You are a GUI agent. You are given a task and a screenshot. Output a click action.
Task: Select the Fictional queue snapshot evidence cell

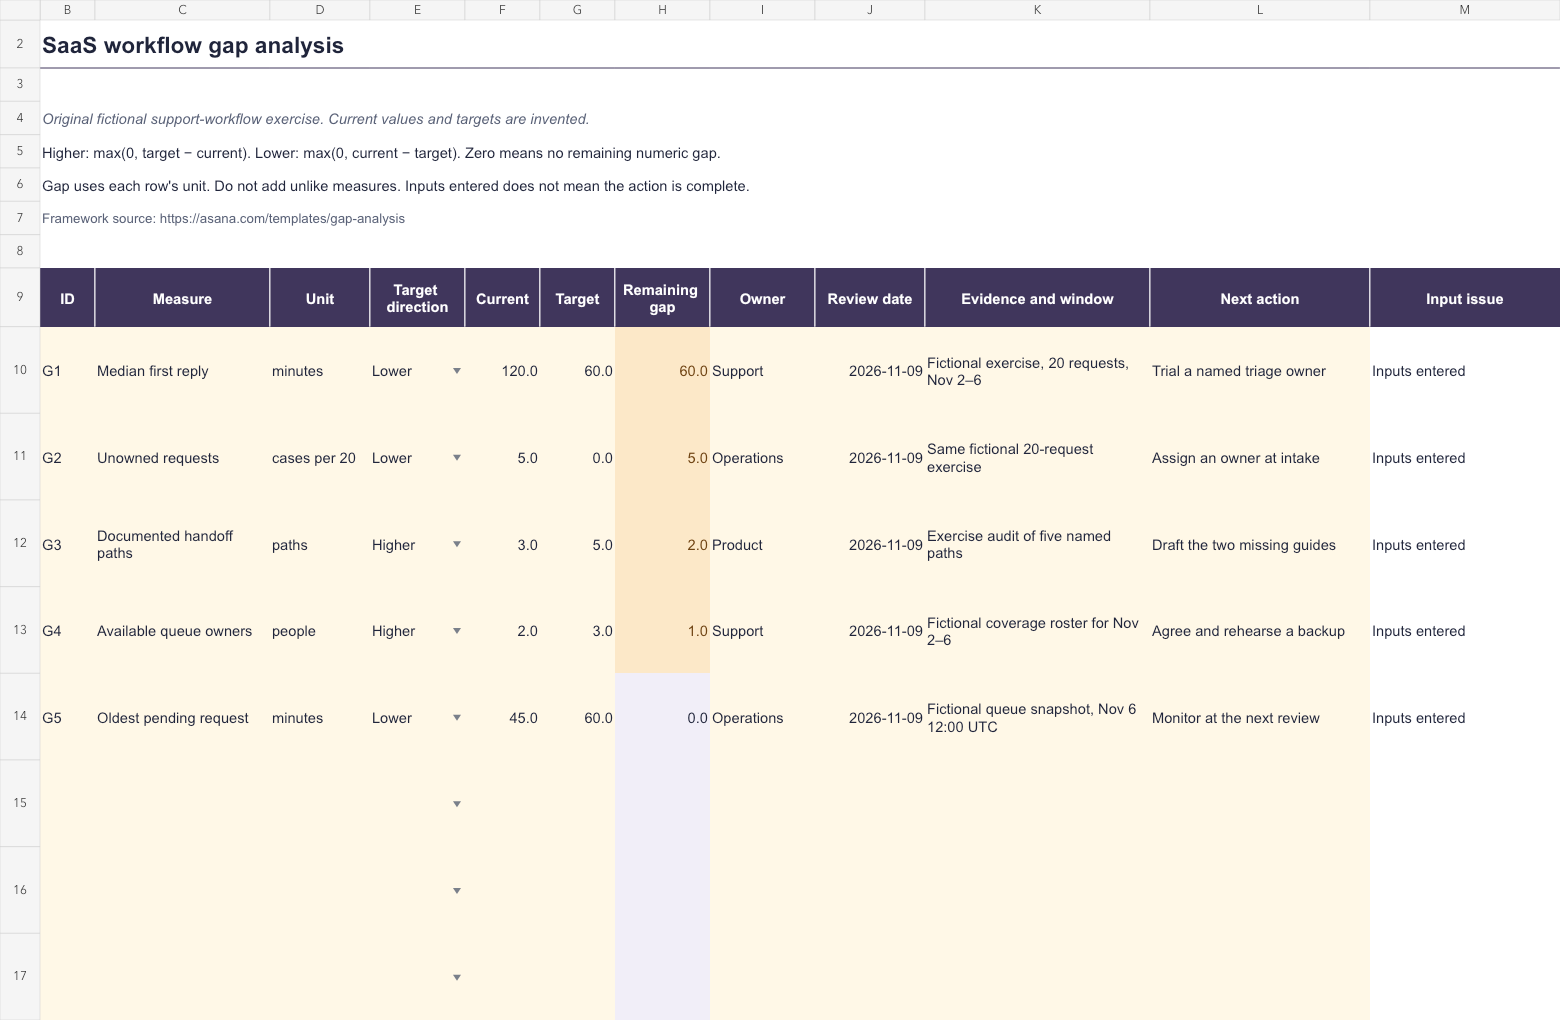click(1037, 718)
